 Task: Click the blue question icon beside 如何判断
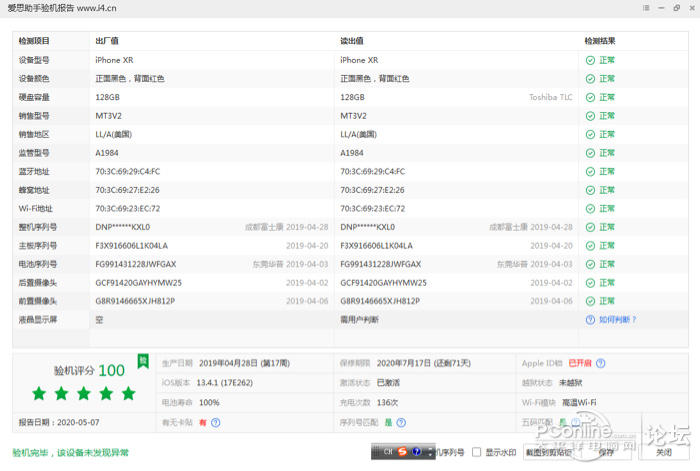590,320
